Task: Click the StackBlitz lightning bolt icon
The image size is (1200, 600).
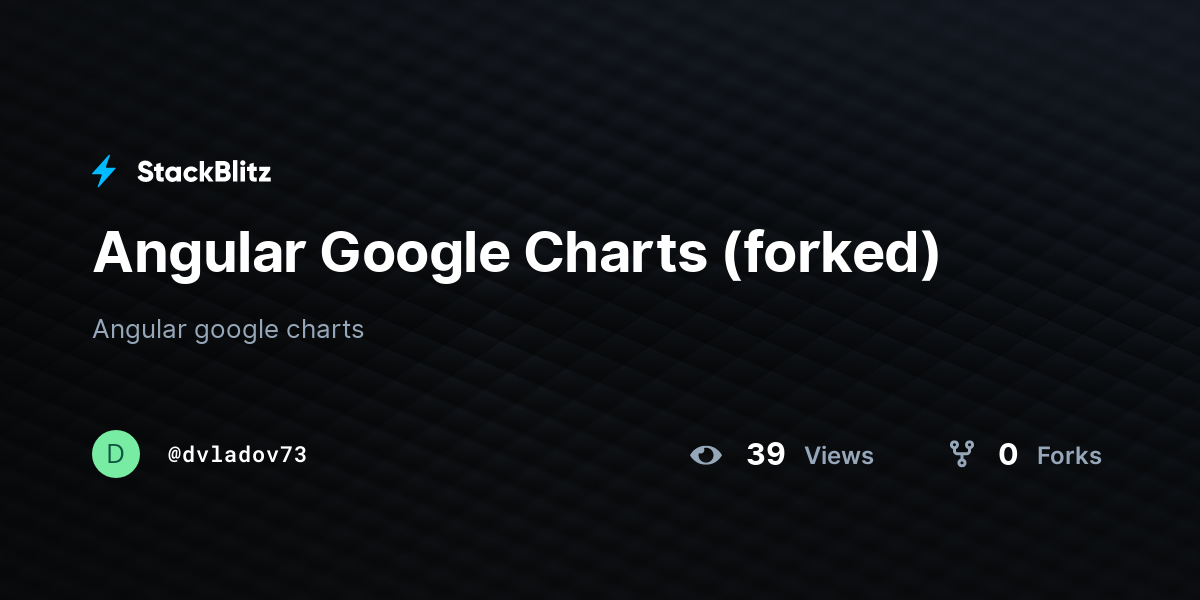Action: [104, 172]
